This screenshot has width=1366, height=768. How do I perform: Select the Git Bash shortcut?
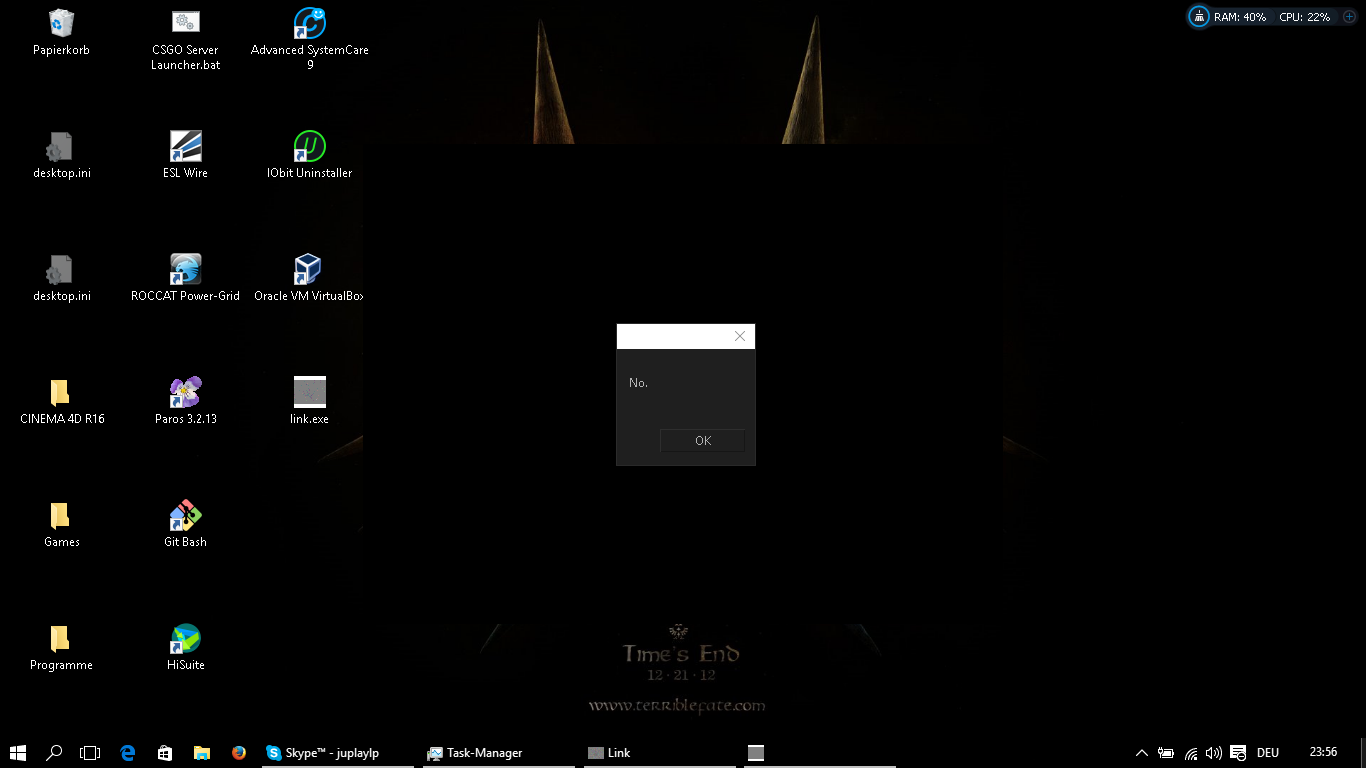click(x=185, y=516)
